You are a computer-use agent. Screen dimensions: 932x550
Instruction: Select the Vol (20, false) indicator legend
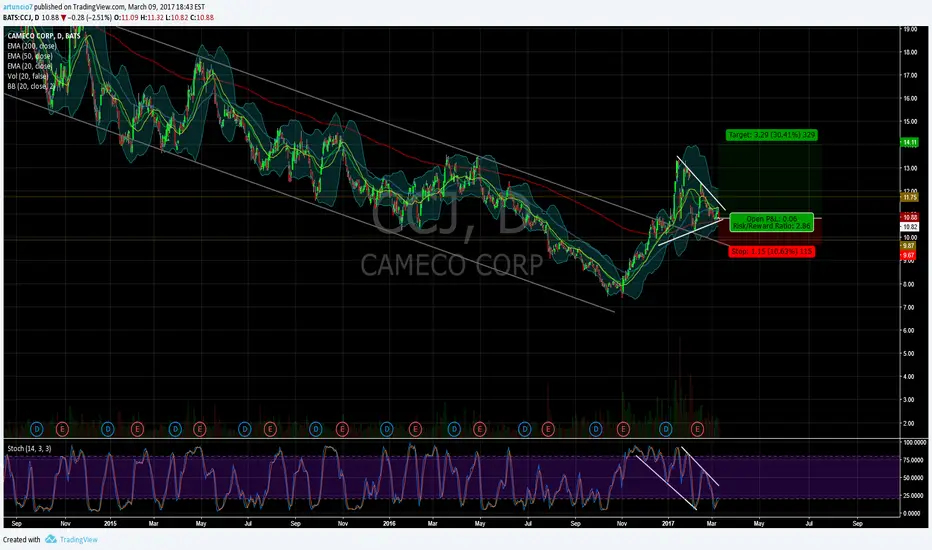tap(28, 77)
